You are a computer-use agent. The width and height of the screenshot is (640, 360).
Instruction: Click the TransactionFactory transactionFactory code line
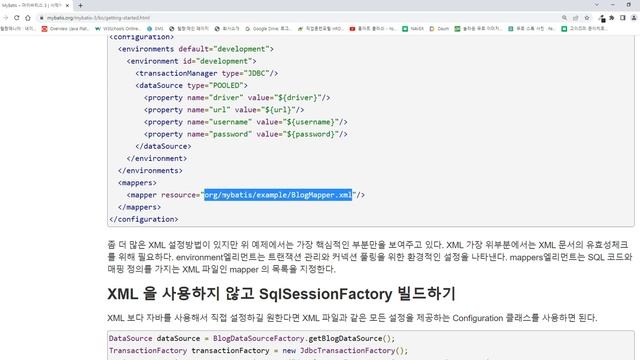point(258,351)
